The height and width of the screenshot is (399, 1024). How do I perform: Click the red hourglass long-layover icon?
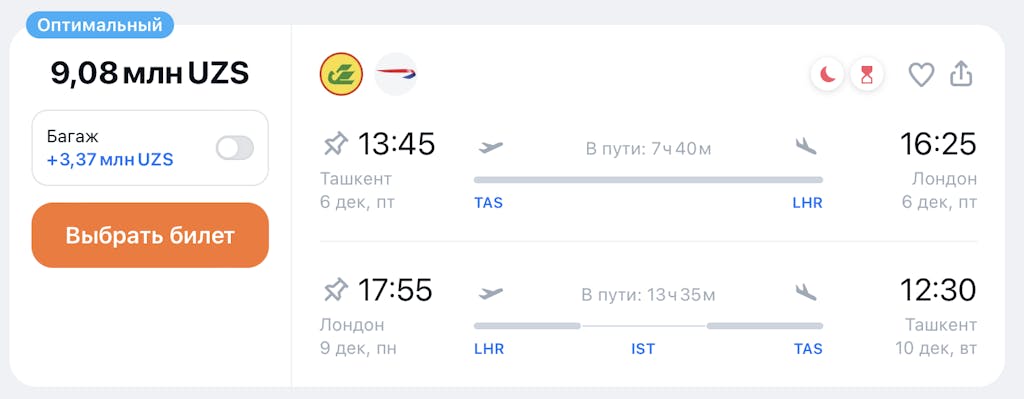coord(867,76)
